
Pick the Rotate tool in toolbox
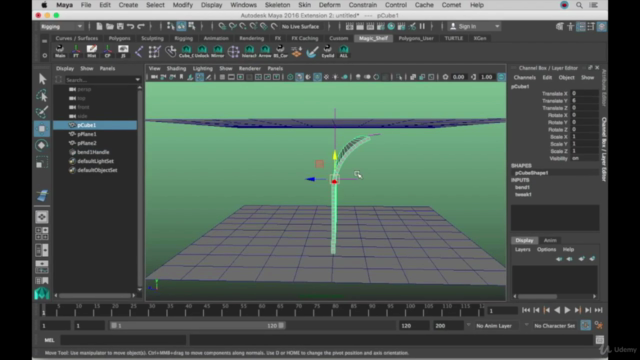click(42, 145)
